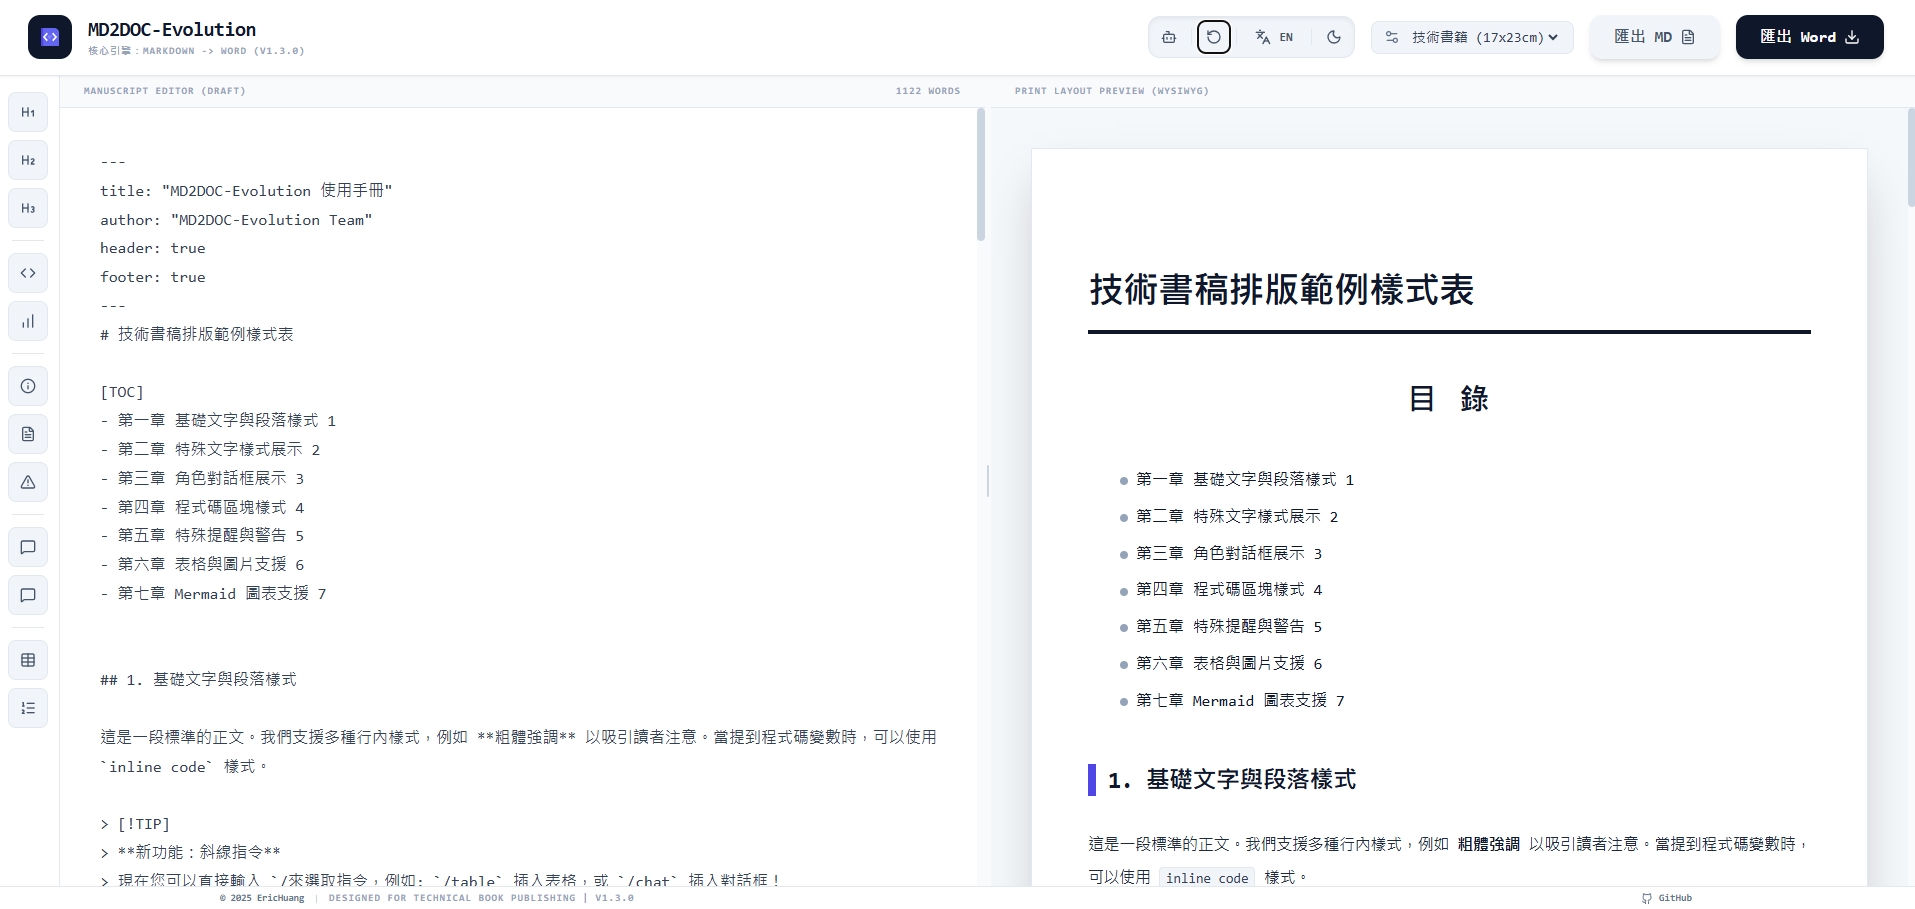The width and height of the screenshot is (1915, 909).
Task: Open the 技術書籍 (17x23cm) page size dropdown
Action: point(1472,37)
